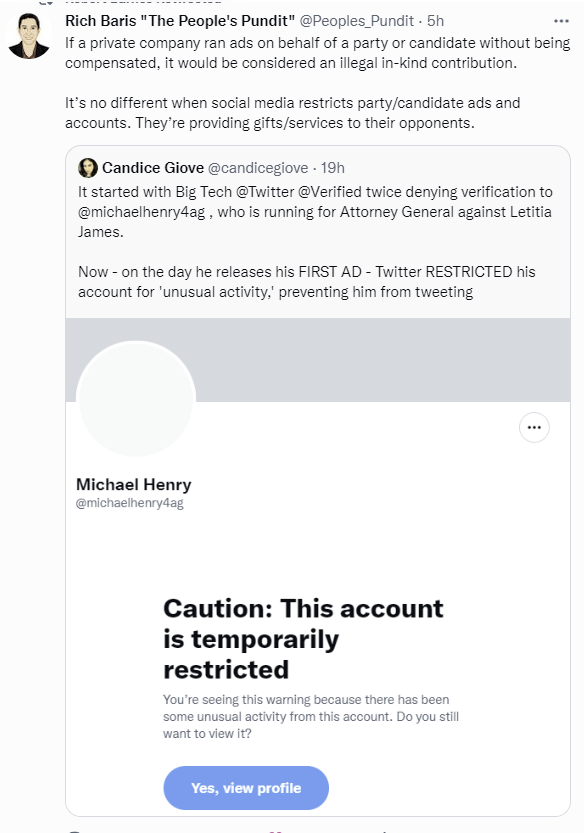Click the Yes, view profile button
This screenshot has width=584, height=833.
point(246,788)
